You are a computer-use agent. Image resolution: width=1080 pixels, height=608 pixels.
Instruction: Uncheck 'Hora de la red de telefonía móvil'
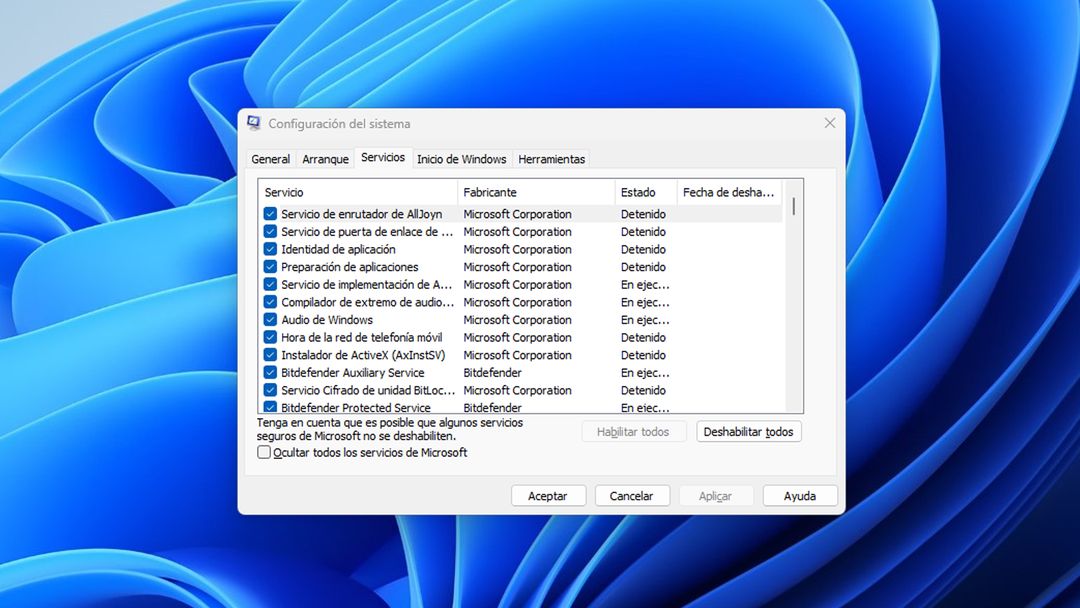coord(270,337)
